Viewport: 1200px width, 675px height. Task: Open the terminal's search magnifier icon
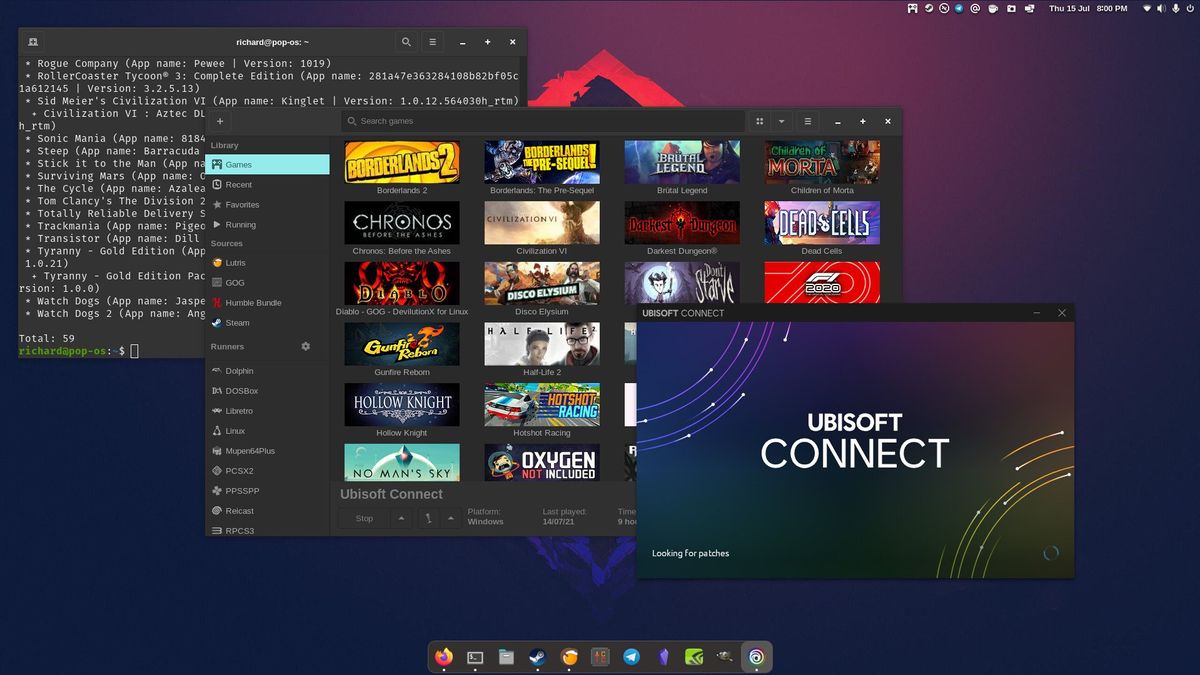click(406, 42)
